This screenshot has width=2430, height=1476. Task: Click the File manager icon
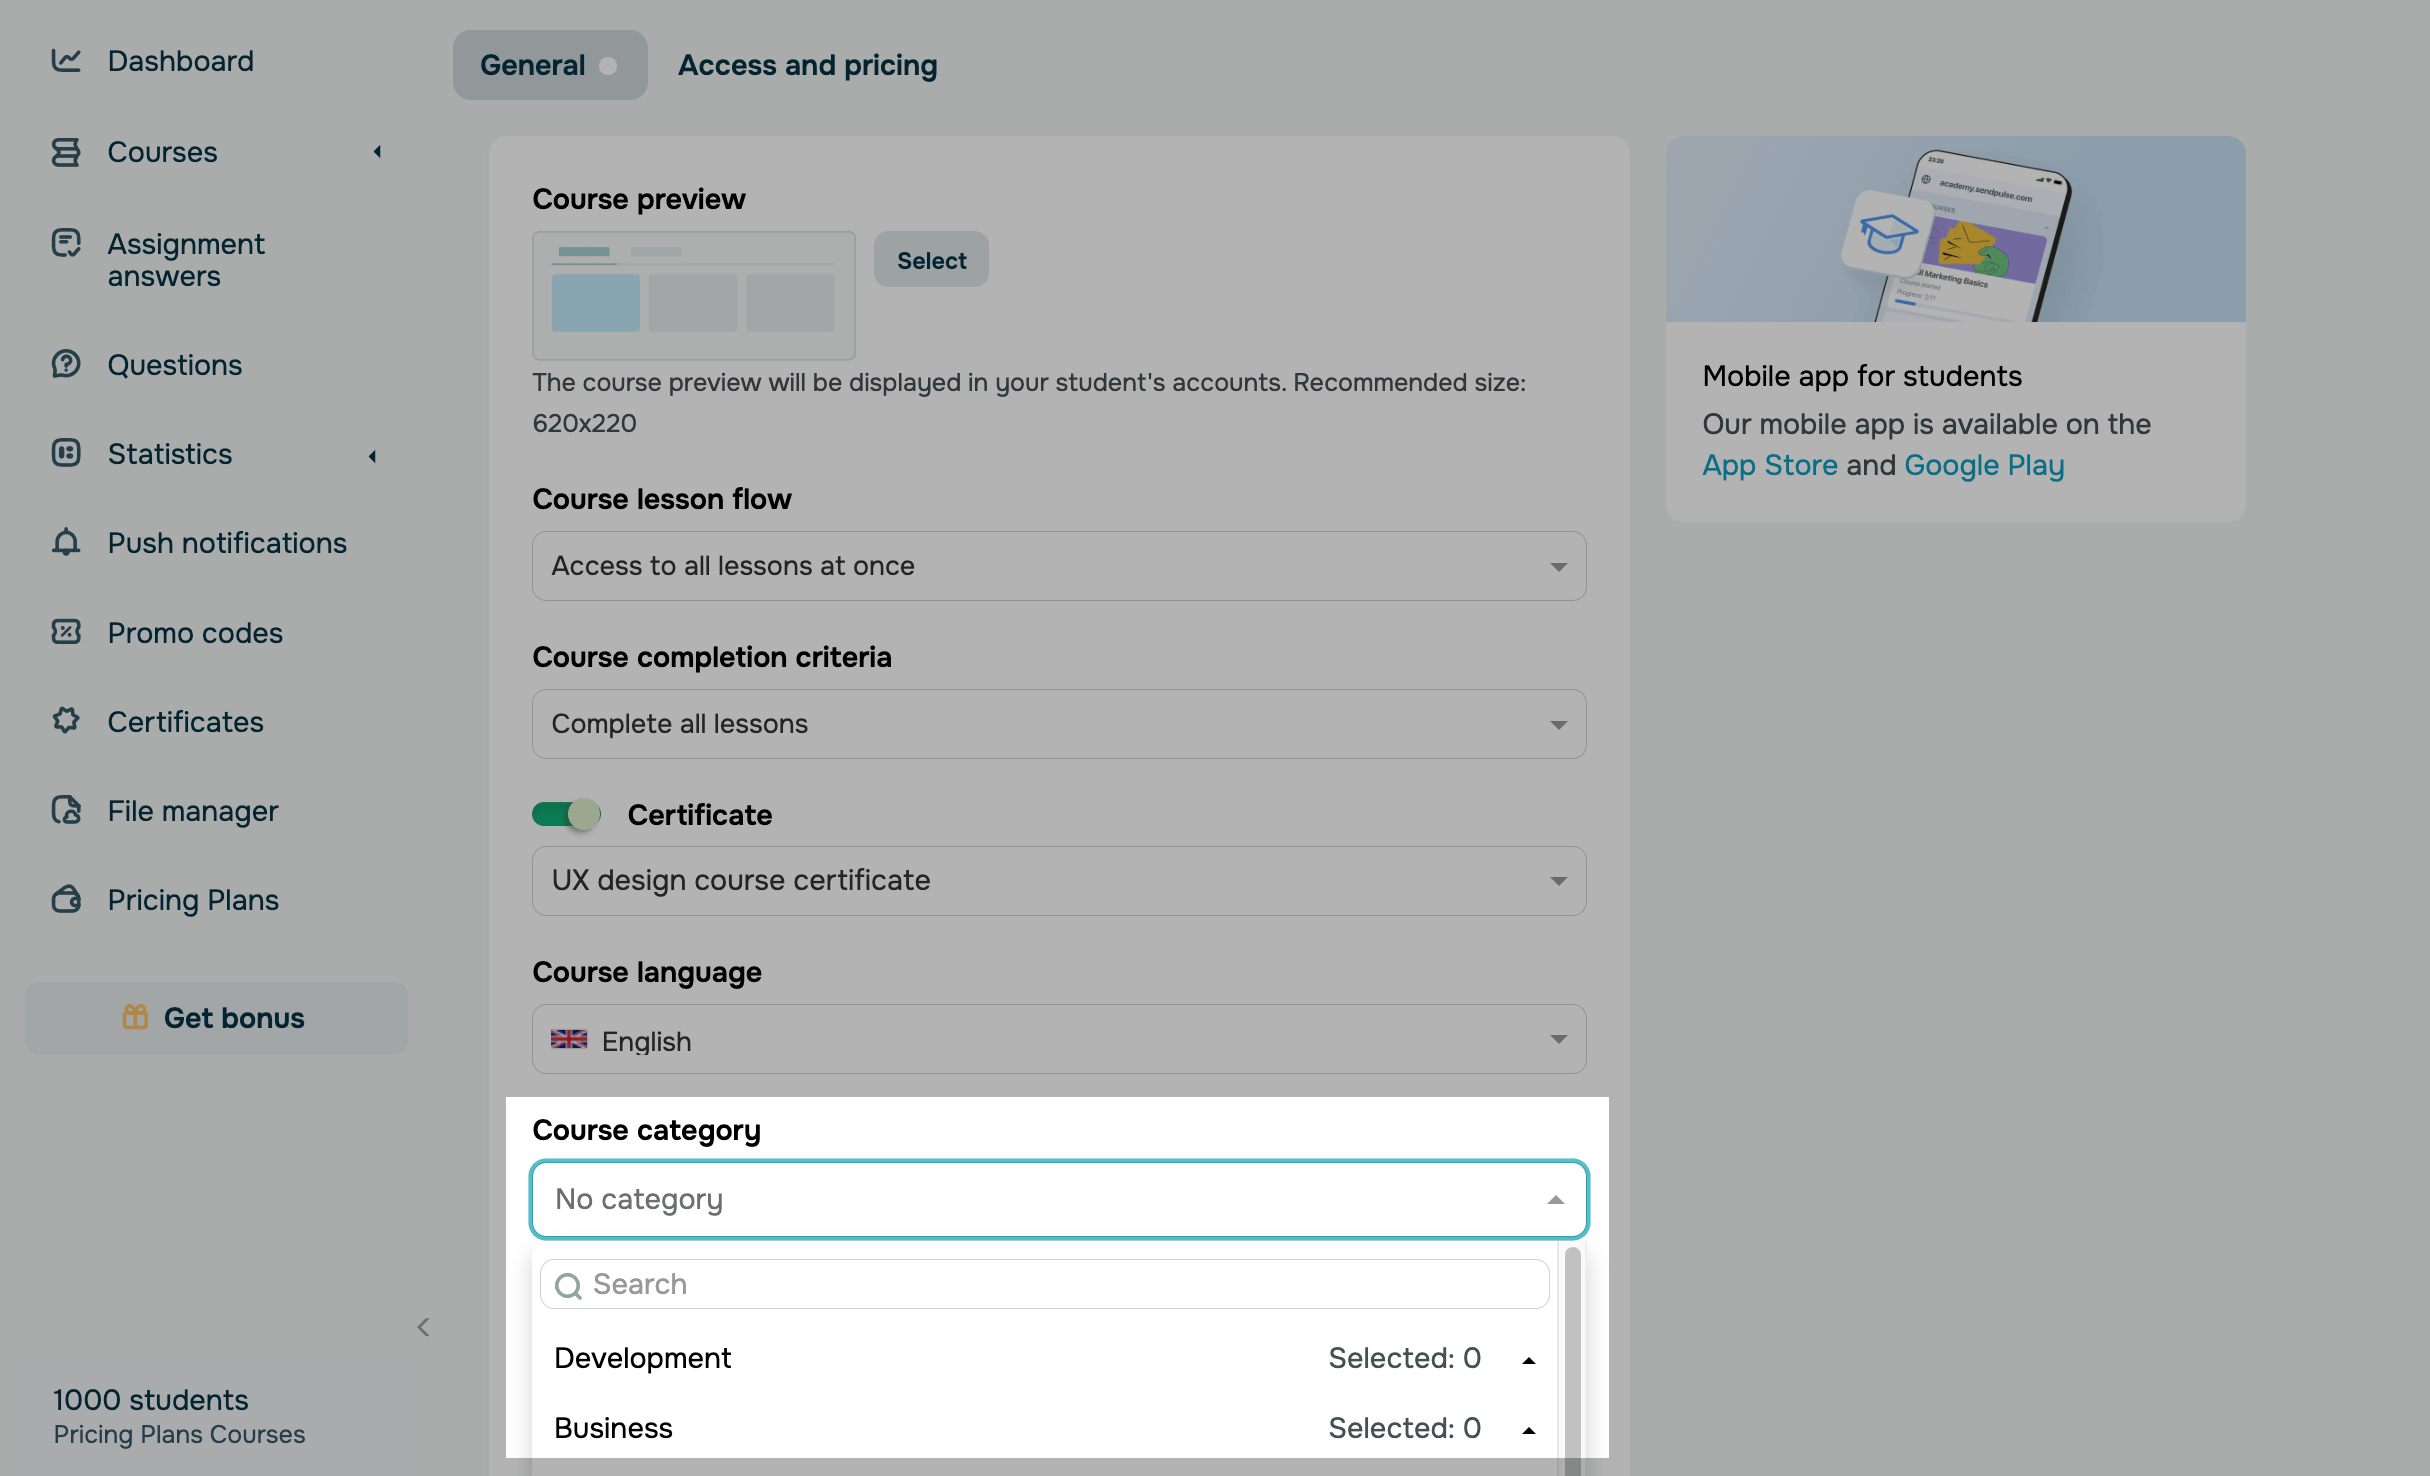click(x=66, y=810)
